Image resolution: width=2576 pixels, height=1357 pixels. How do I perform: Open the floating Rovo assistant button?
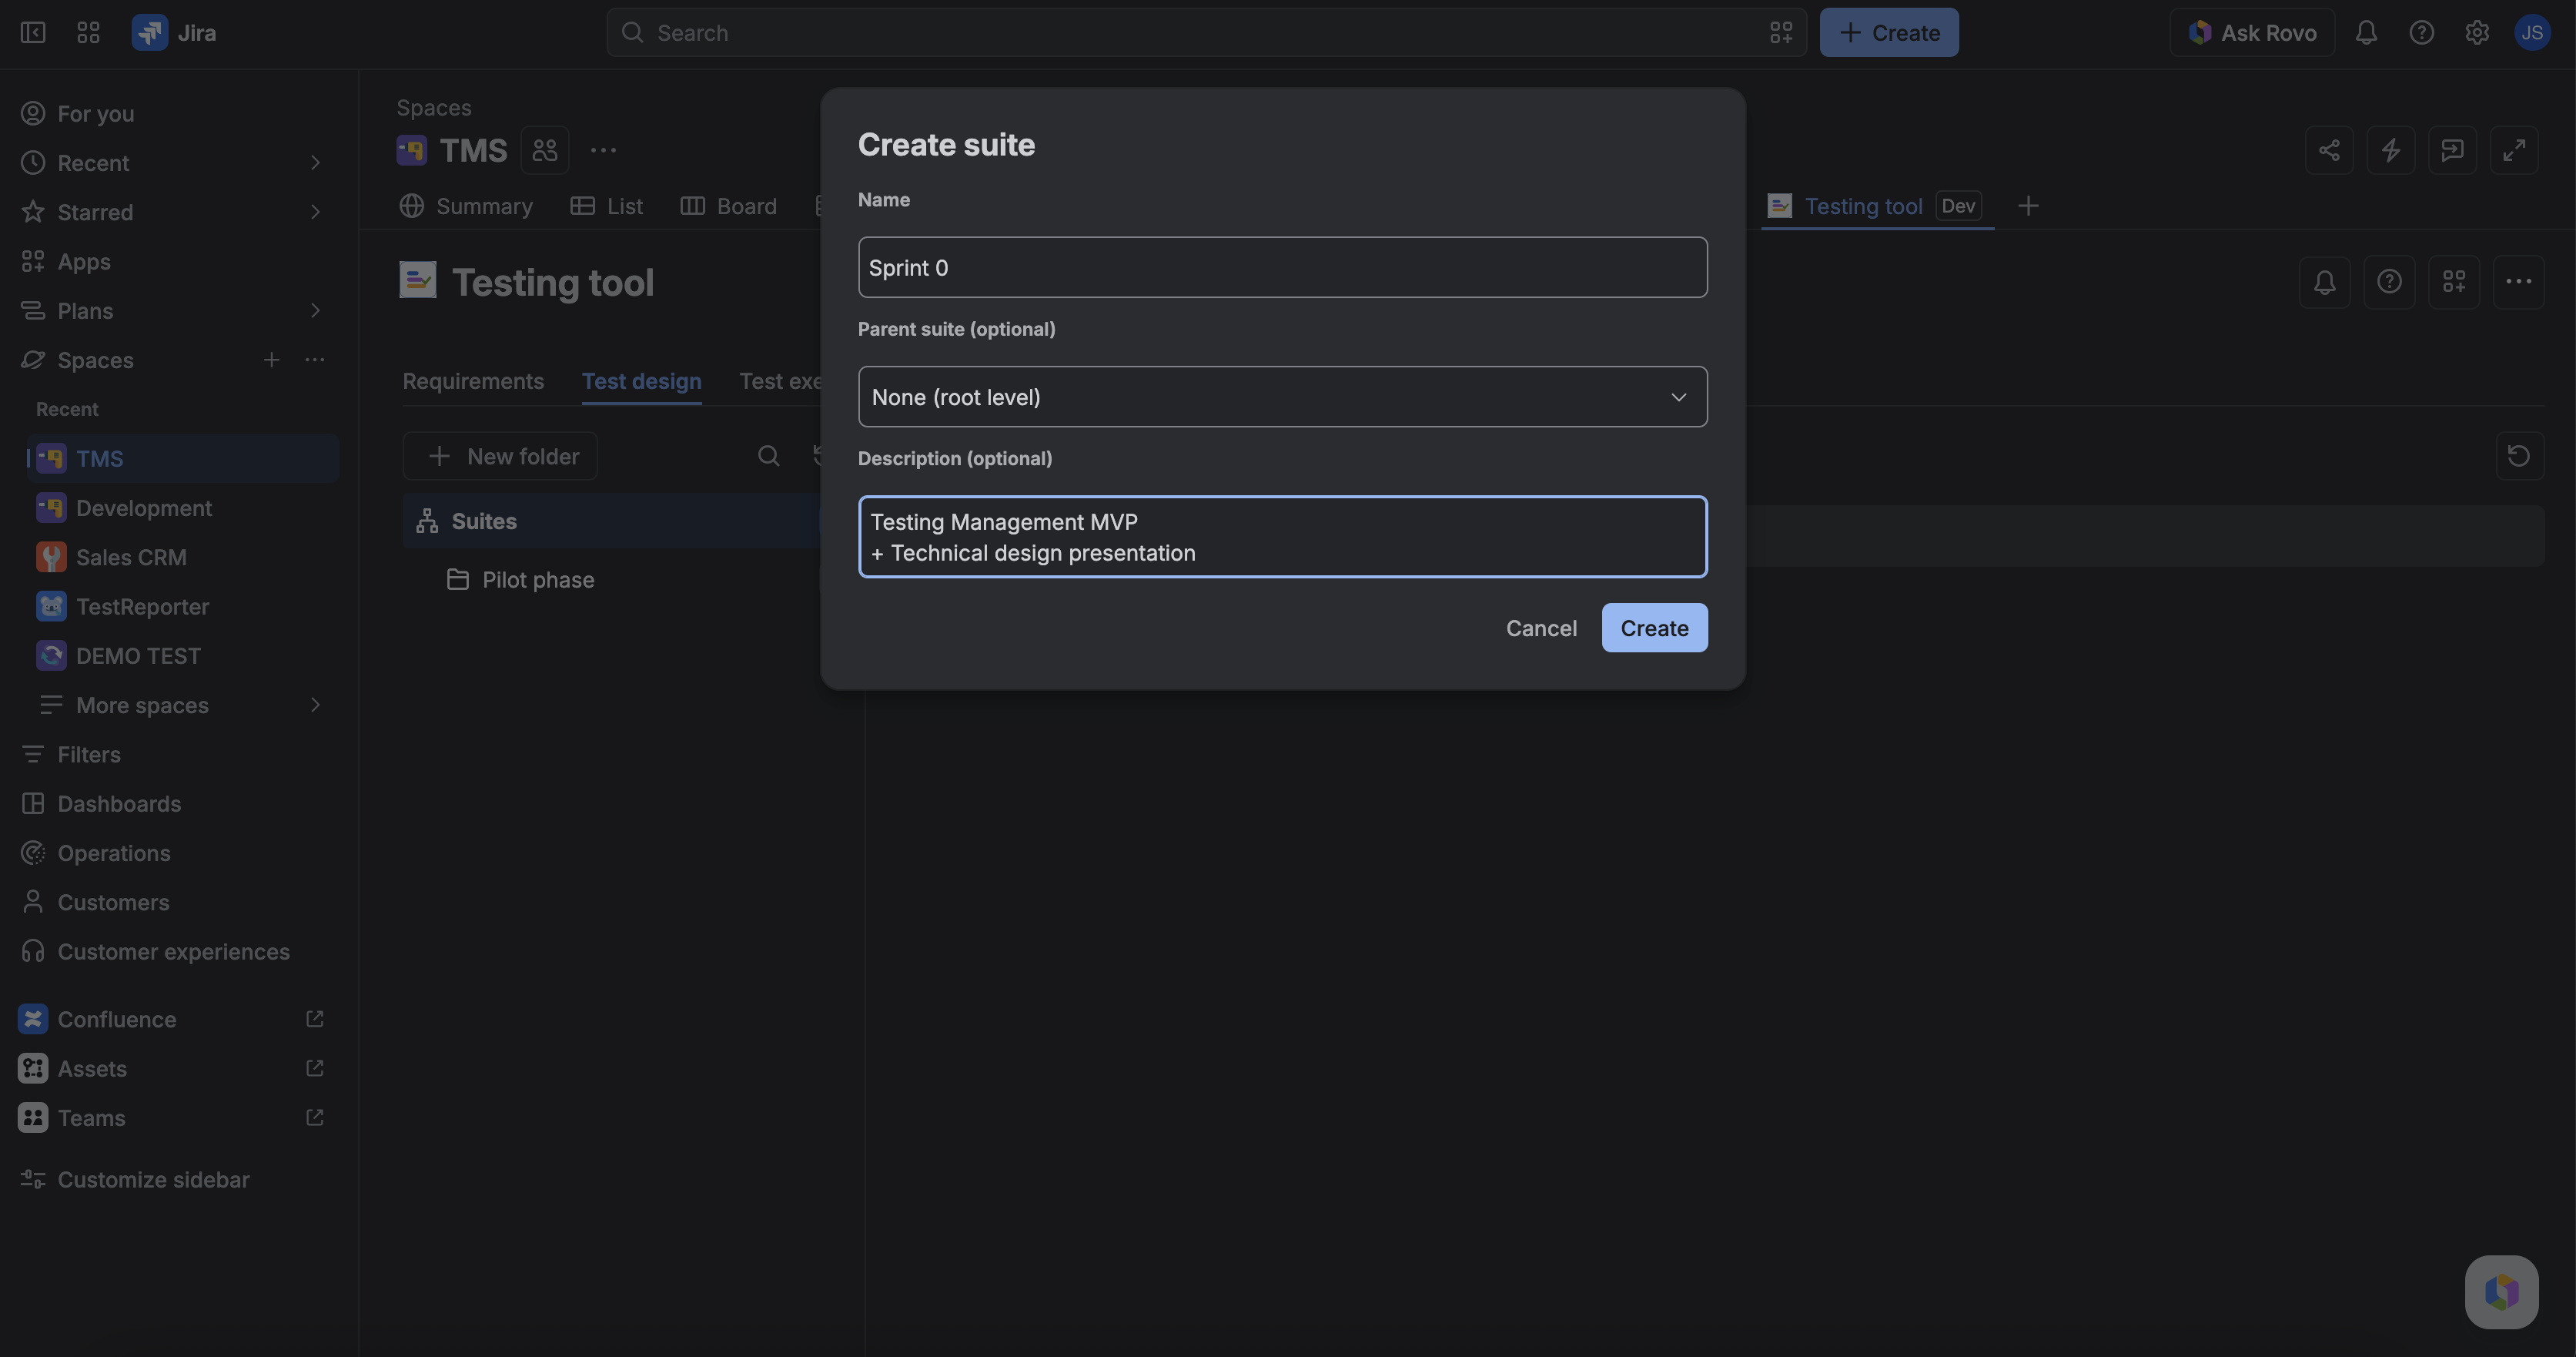(2501, 1292)
